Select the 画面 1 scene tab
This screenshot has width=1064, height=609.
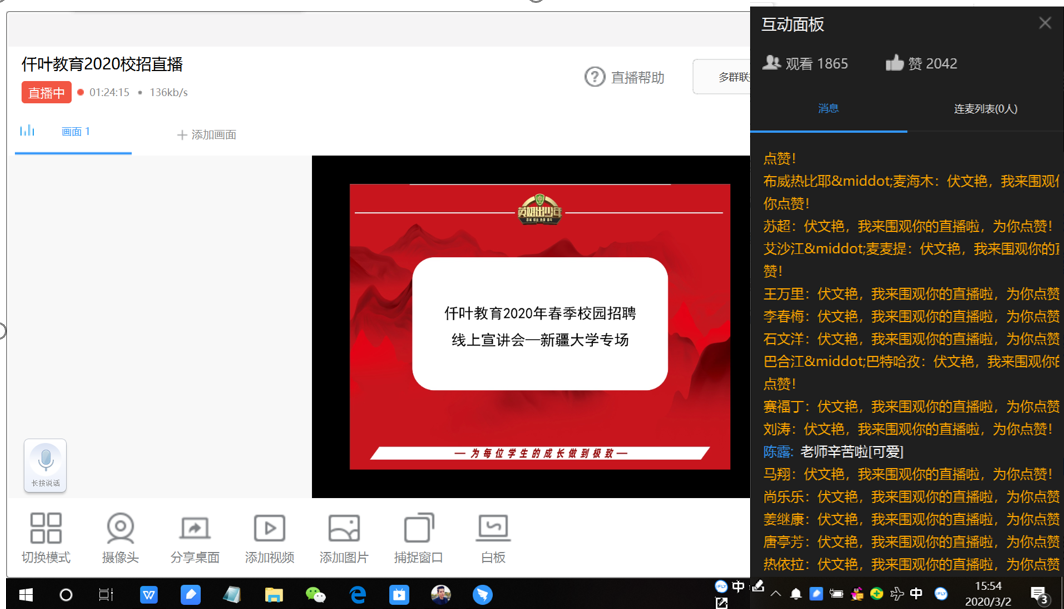pos(75,132)
